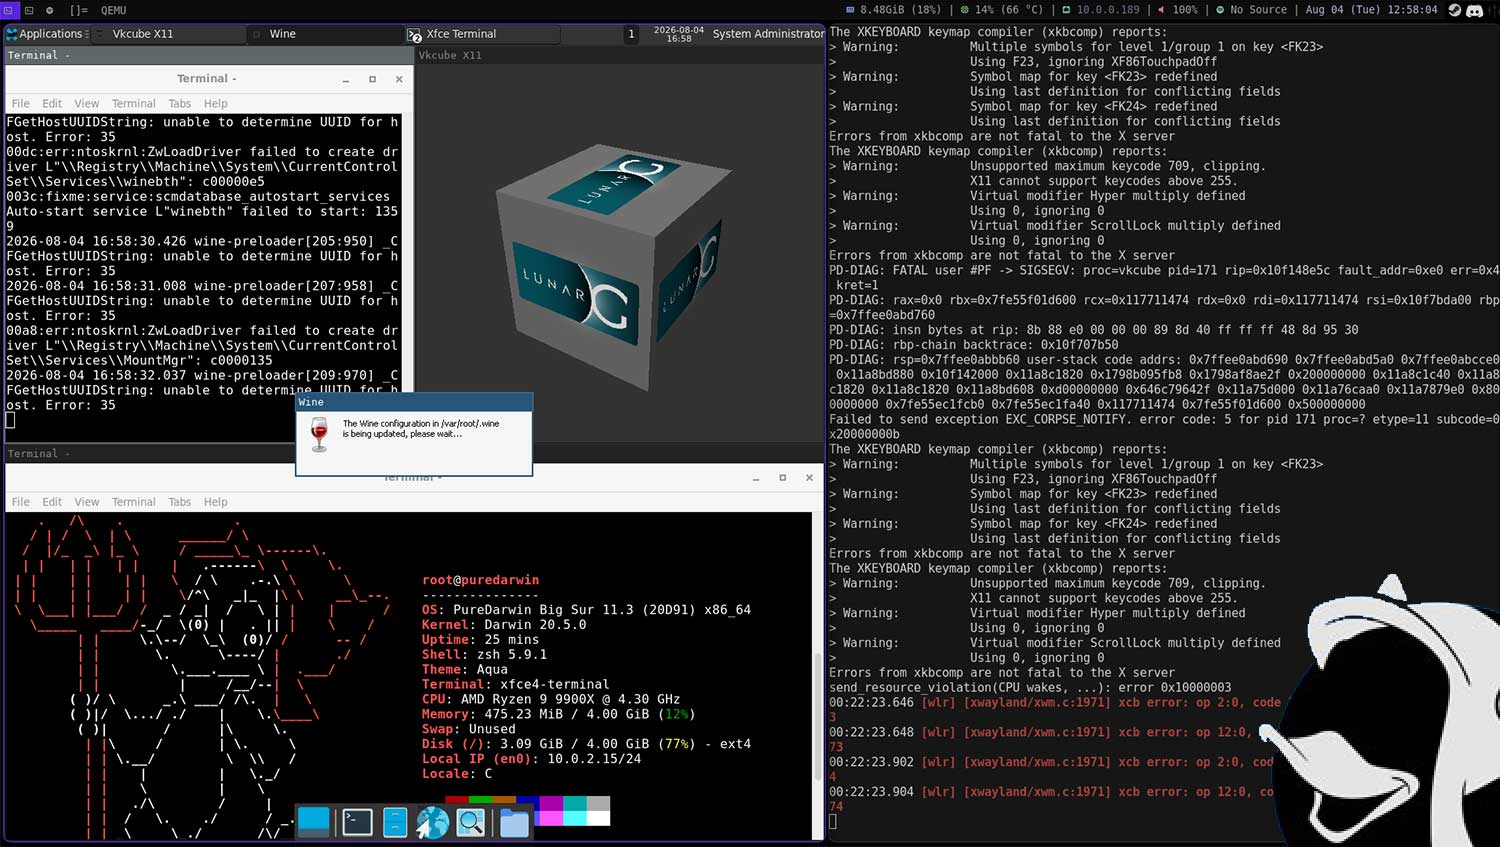Open Terminal menu in lower Terminal window
Image resolution: width=1500 pixels, height=847 pixels.
pyautogui.click(x=134, y=502)
